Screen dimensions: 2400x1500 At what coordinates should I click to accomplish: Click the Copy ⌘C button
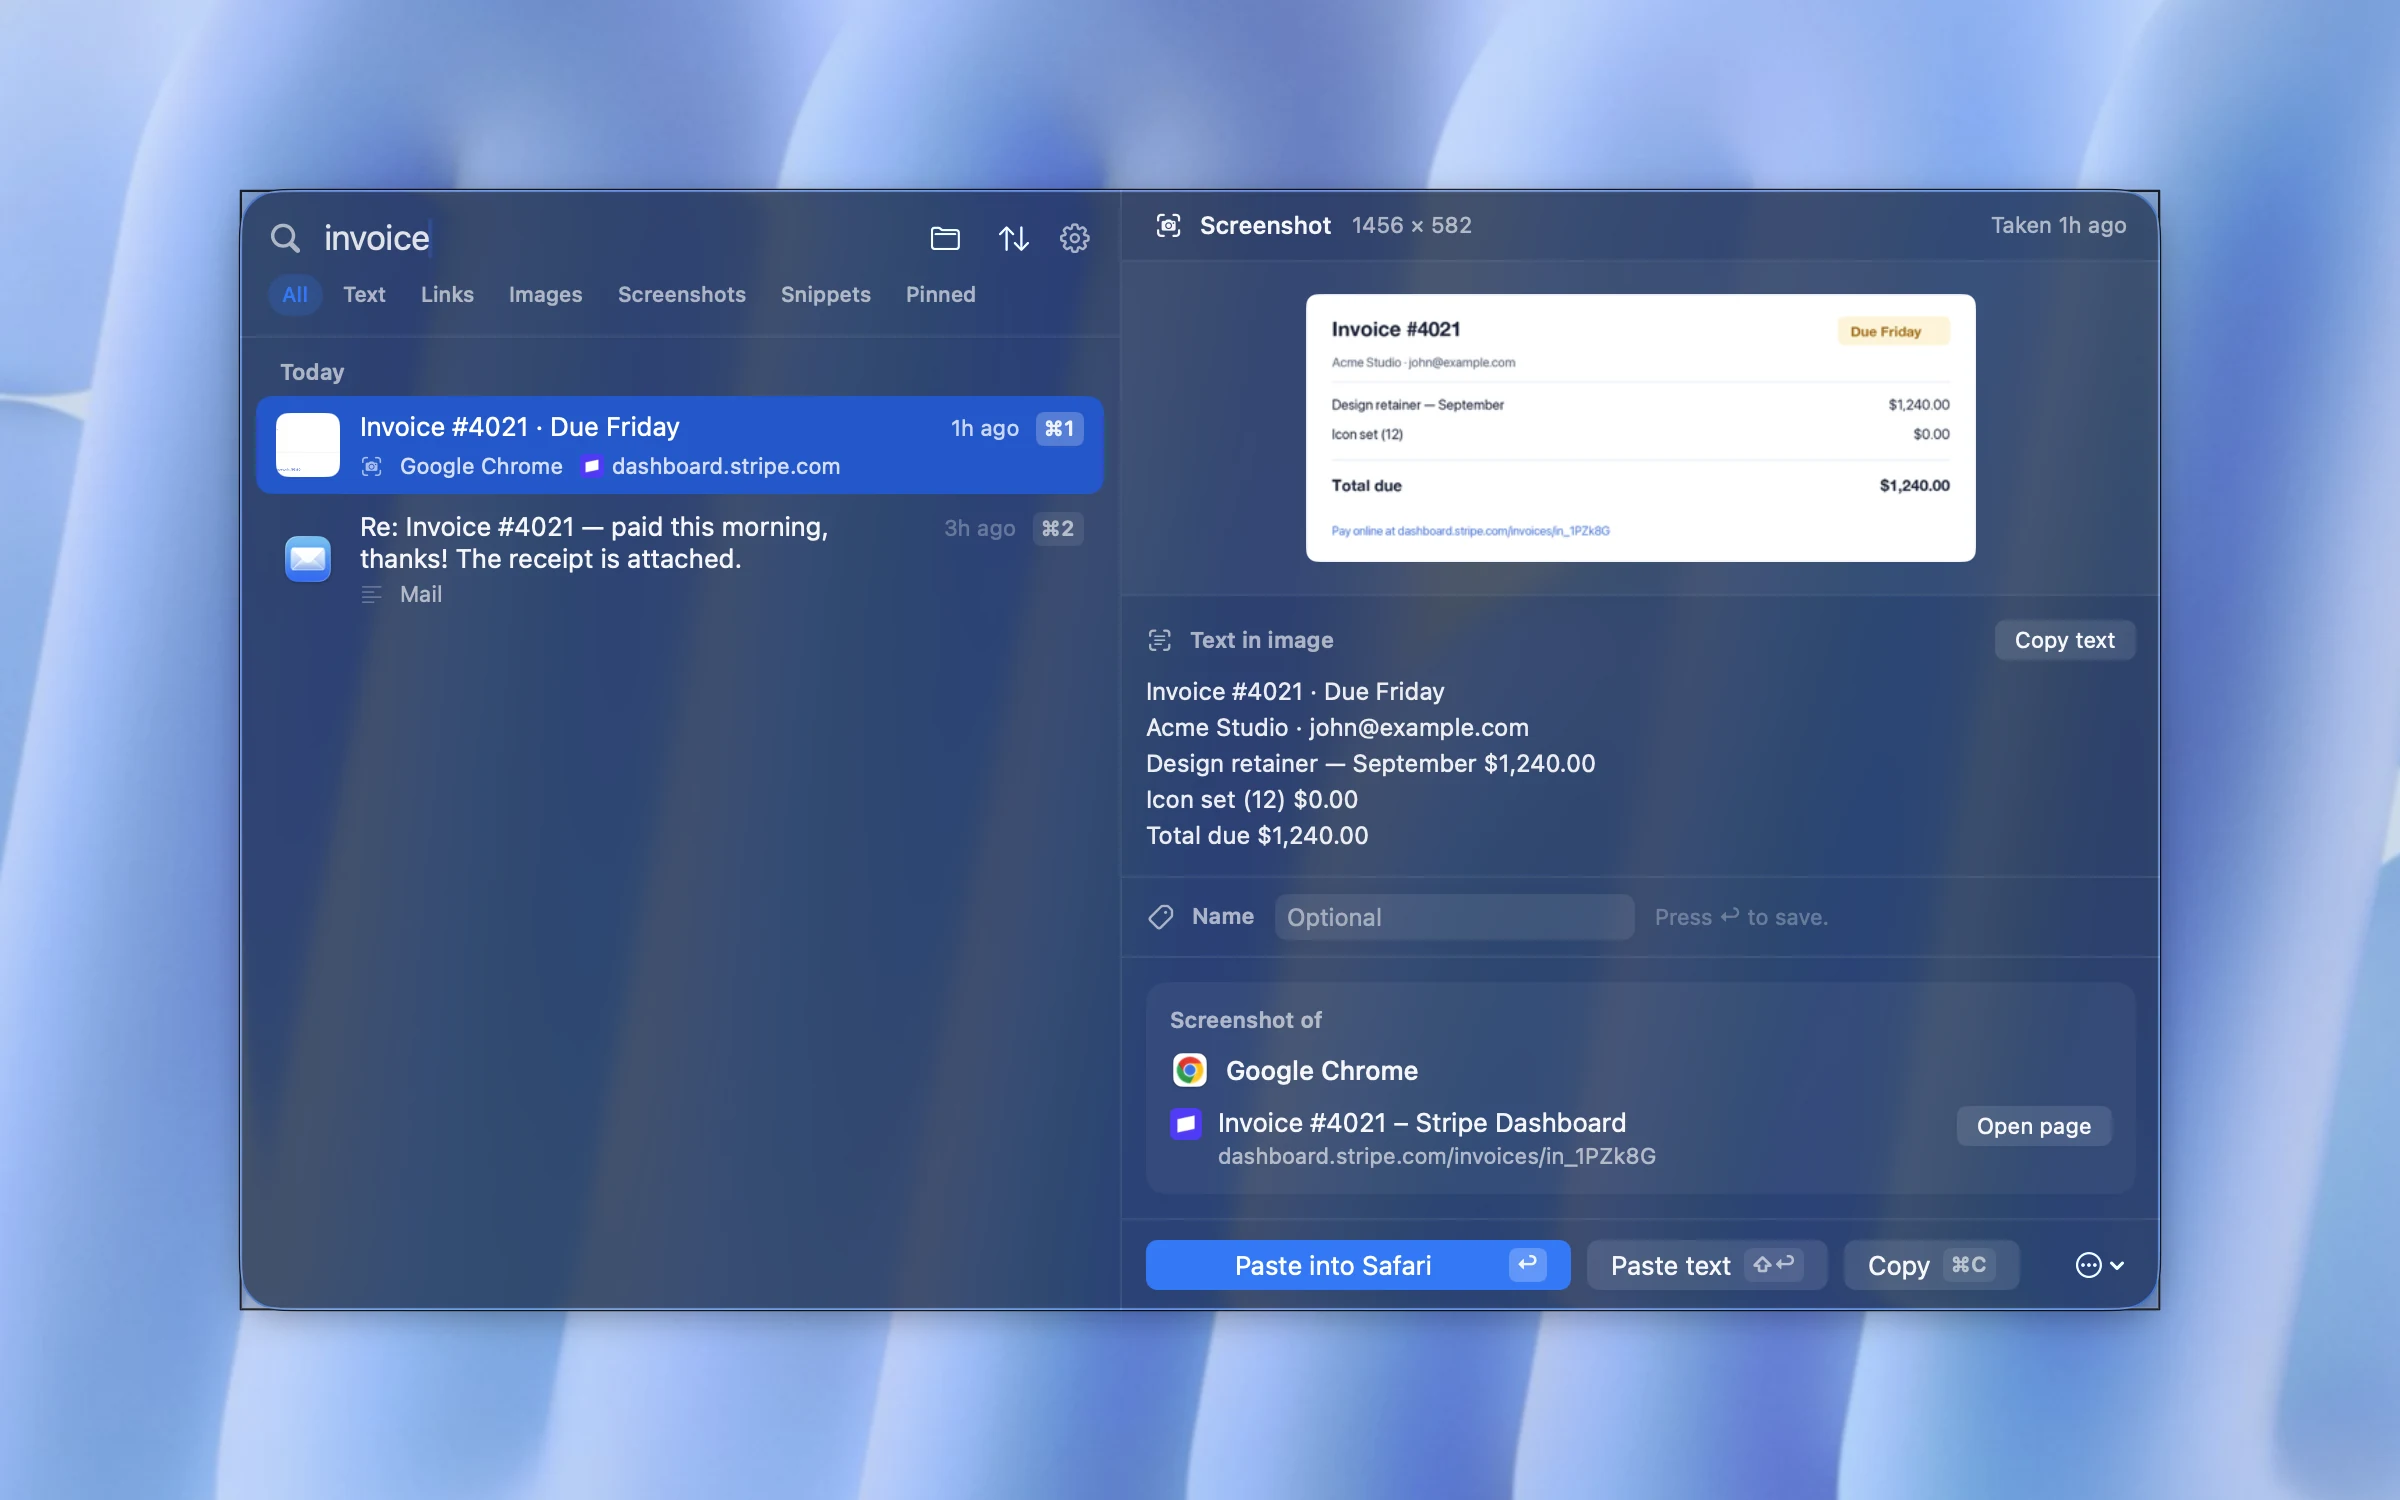[x=1930, y=1265]
